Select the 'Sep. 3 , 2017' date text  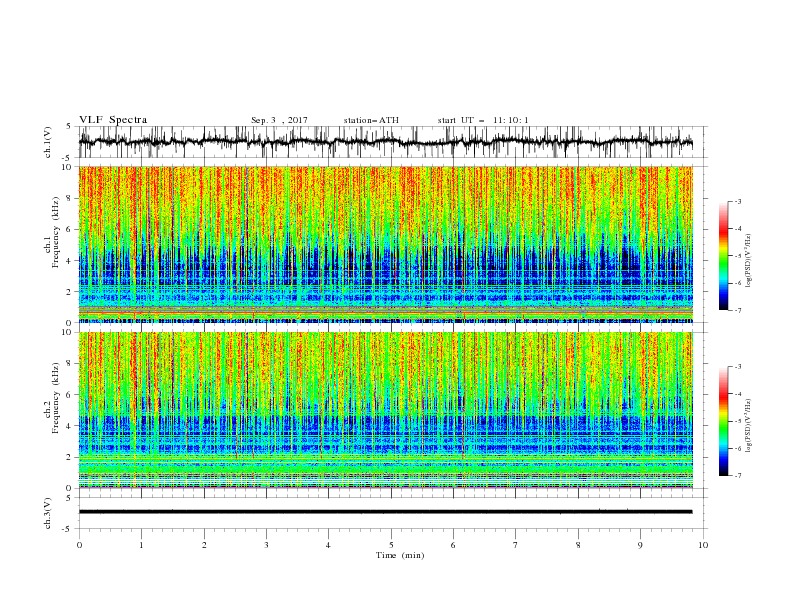click(x=279, y=120)
